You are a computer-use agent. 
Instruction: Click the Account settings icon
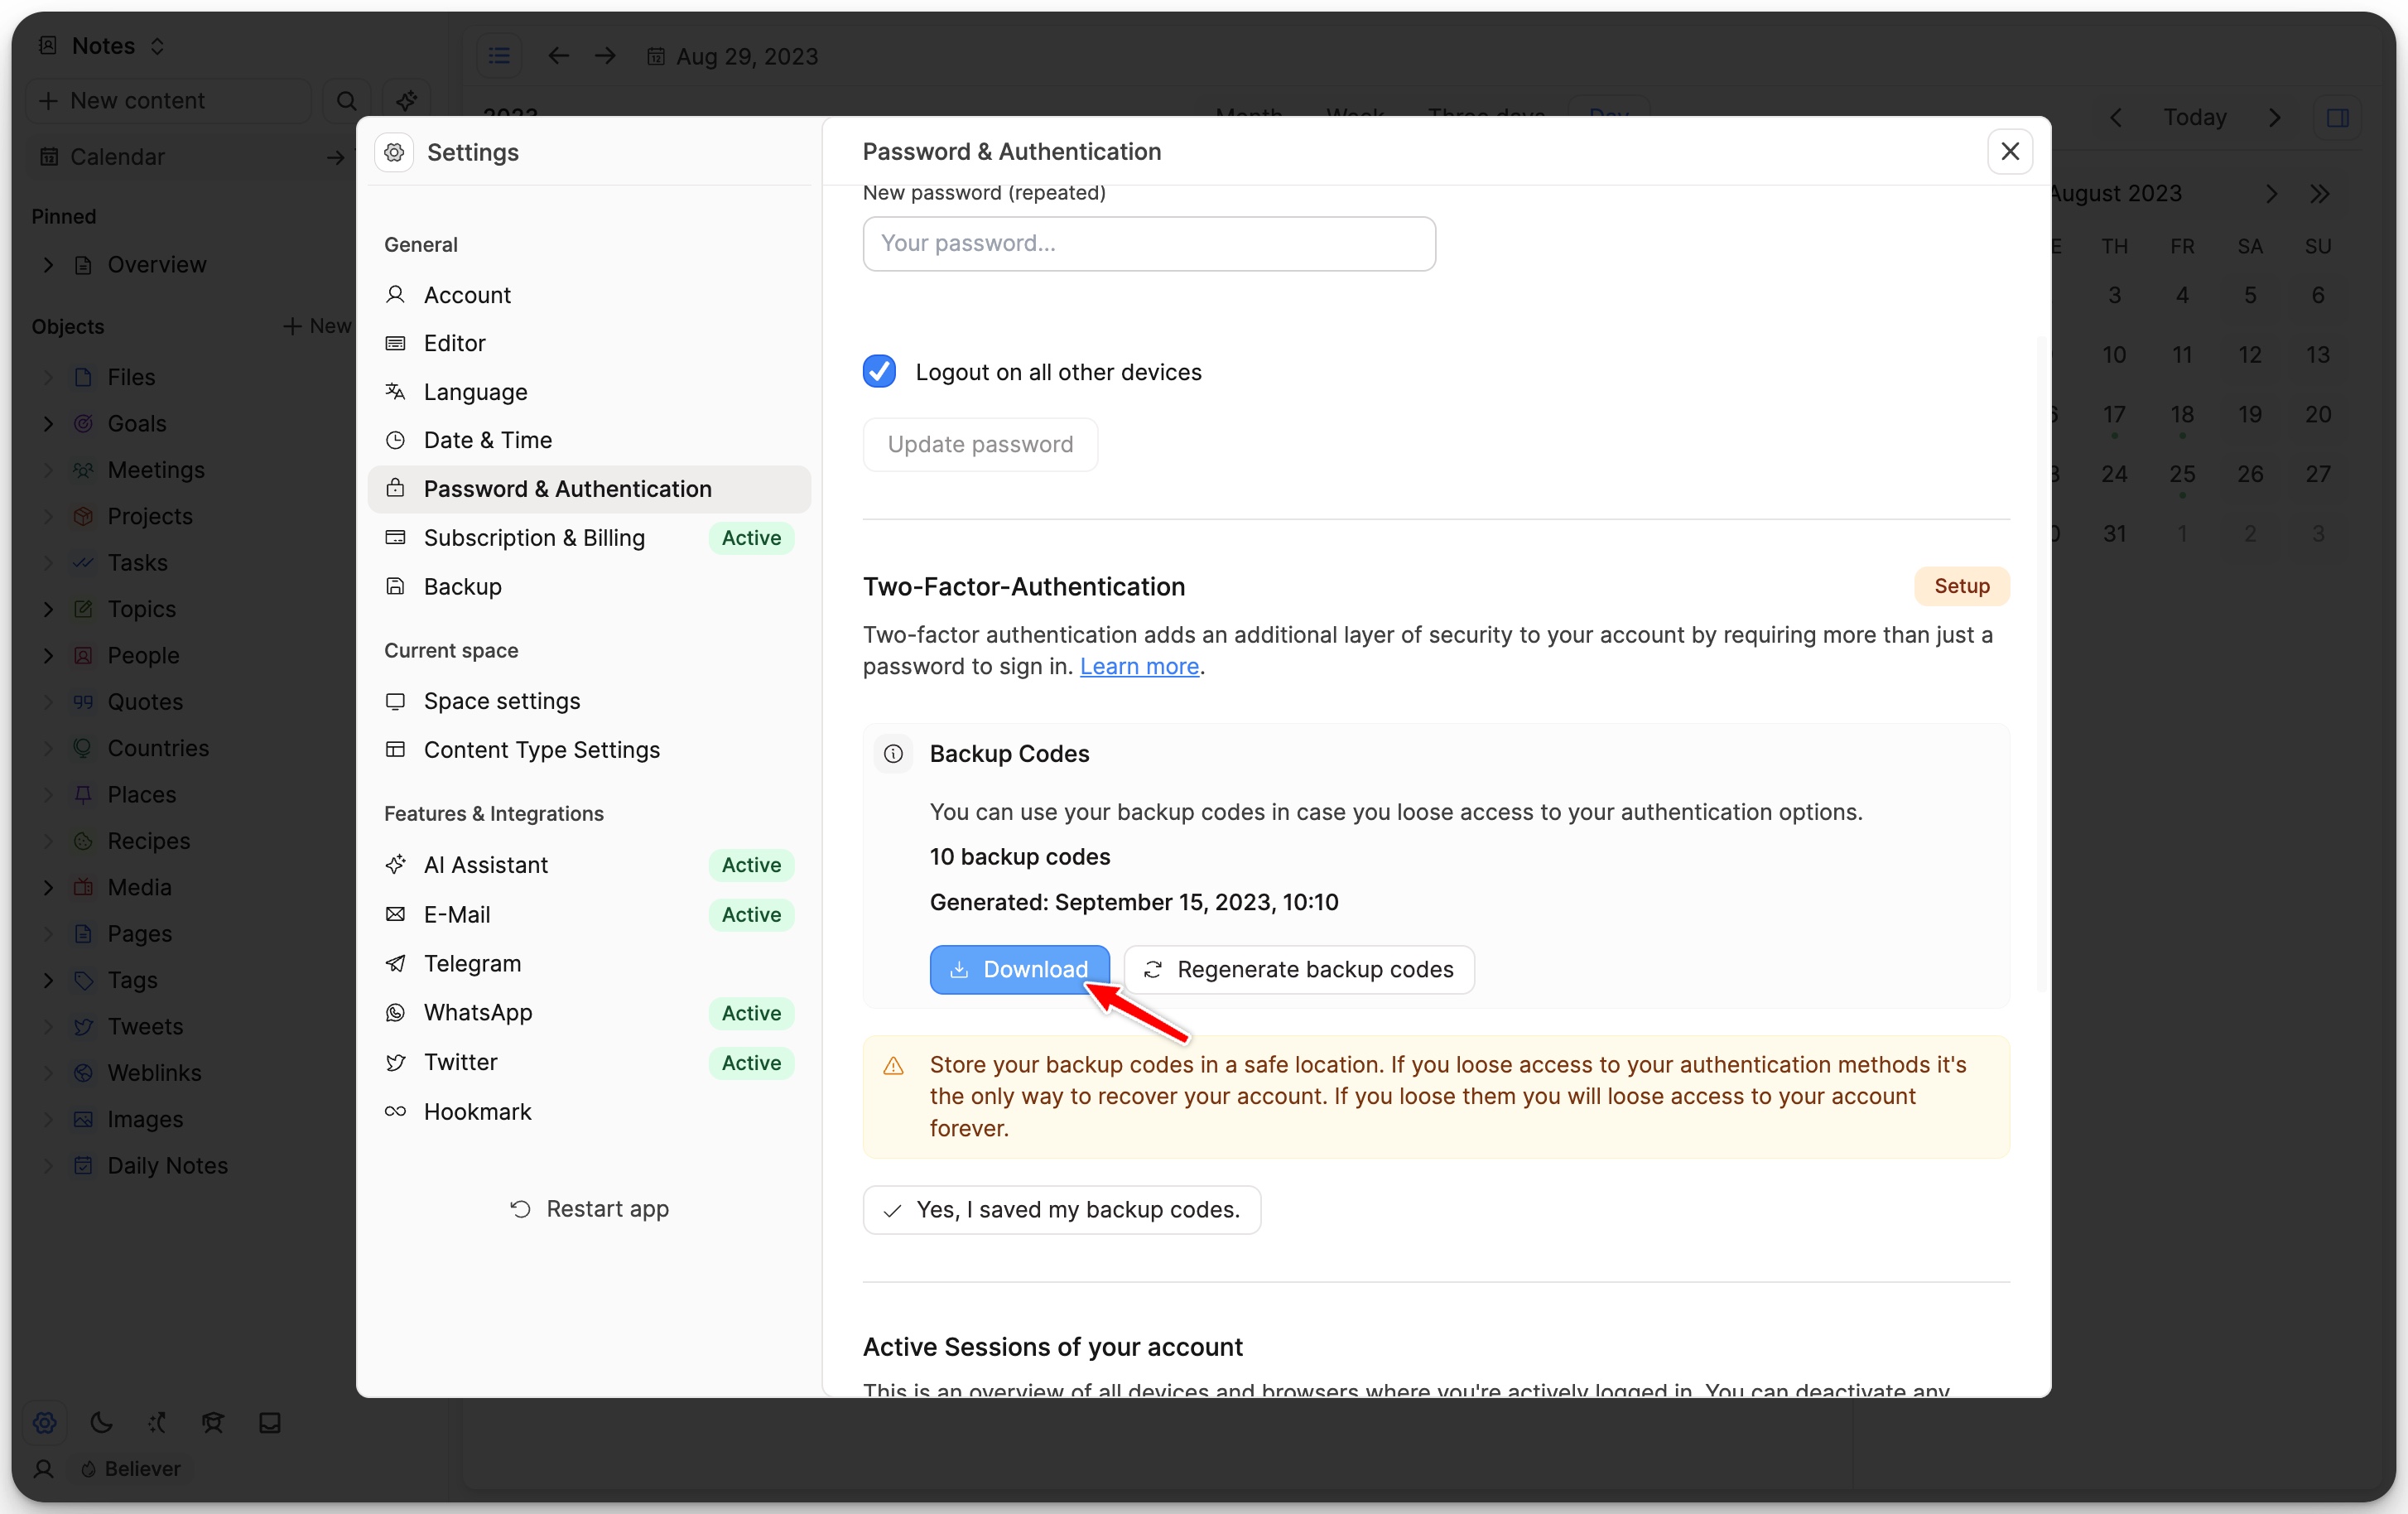click(396, 295)
